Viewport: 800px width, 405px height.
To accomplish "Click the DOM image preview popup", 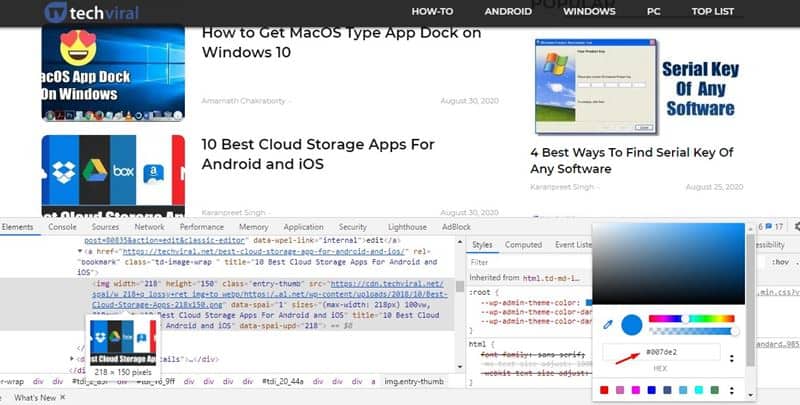I will click(123, 347).
